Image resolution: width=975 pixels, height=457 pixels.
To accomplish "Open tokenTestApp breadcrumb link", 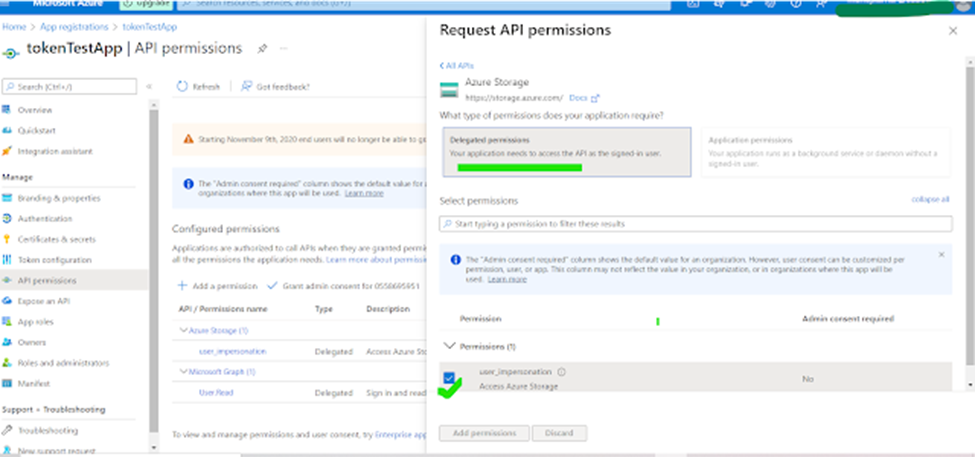I will pos(150,27).
